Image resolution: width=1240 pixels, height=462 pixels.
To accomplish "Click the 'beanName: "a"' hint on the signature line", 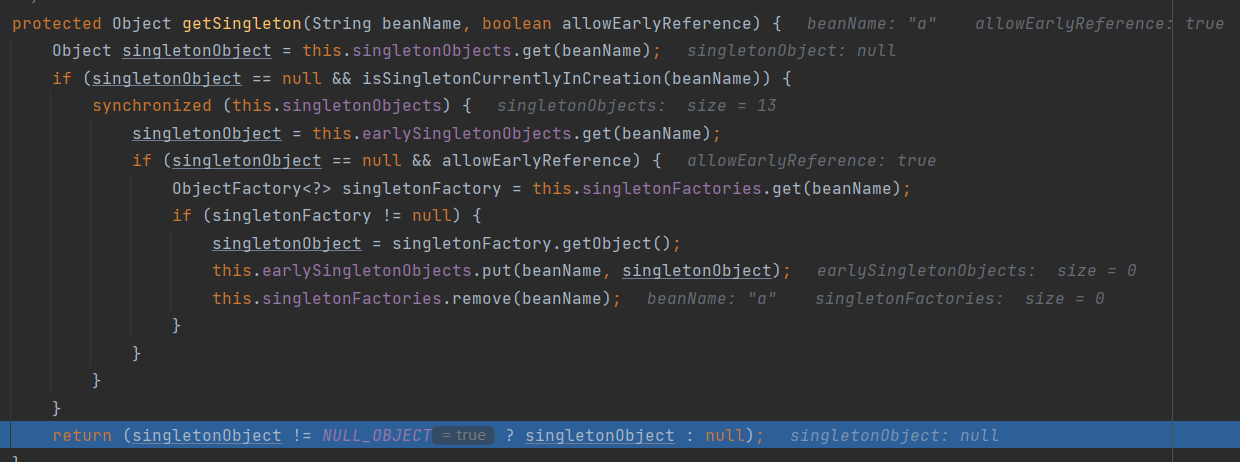I will coord(872,23).
